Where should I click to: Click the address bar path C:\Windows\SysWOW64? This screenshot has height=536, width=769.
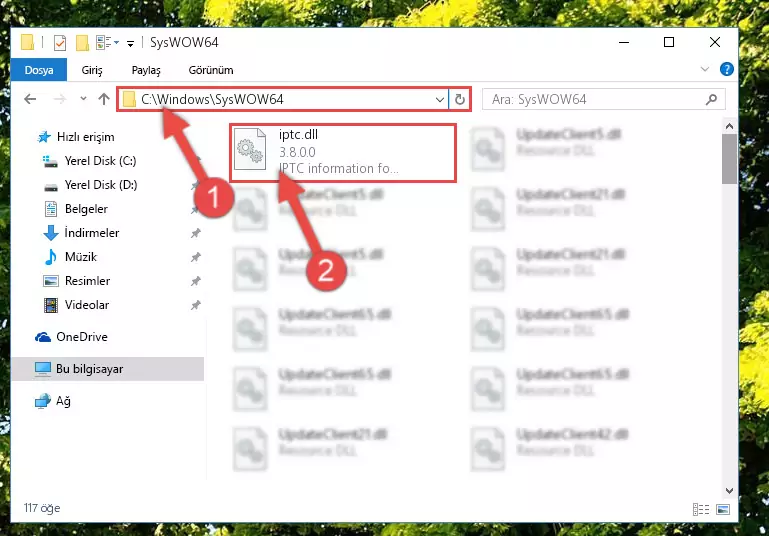(x=212, y=100)
